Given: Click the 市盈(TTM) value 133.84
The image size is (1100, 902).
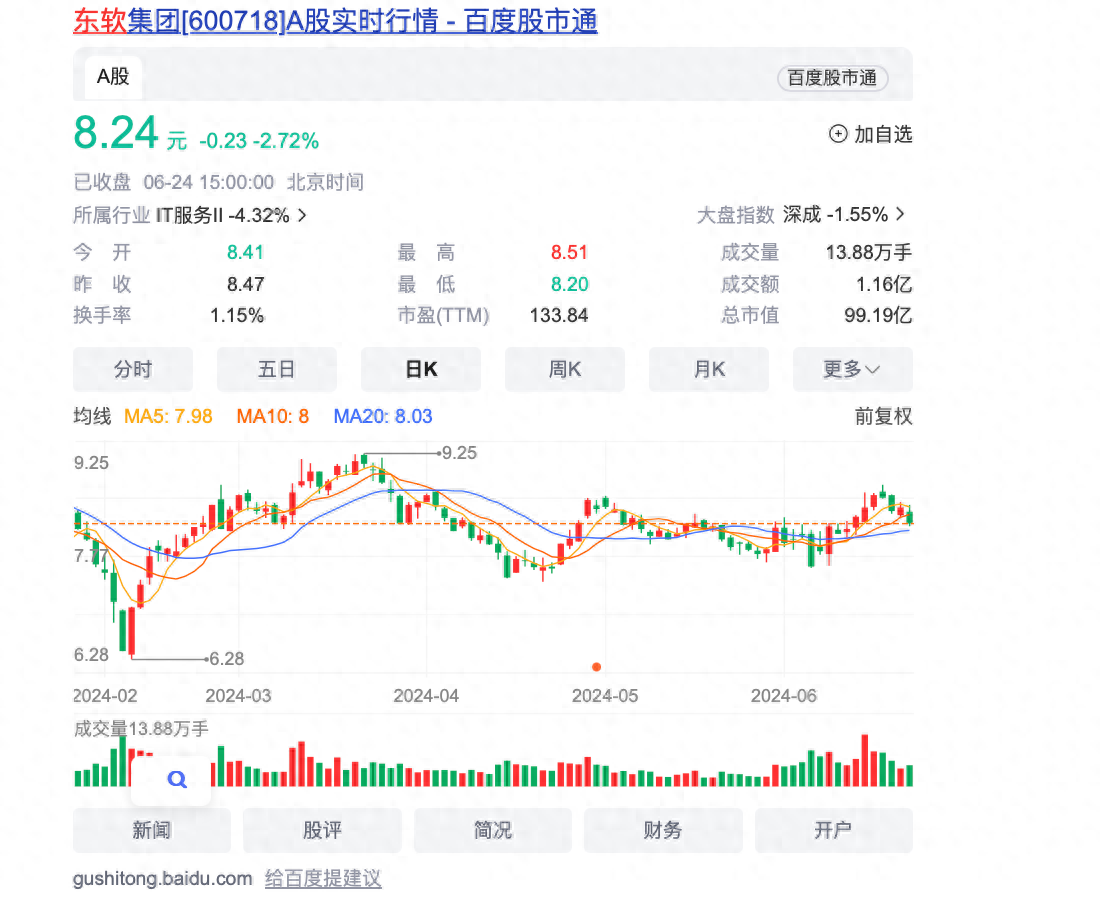Looking at the screenshot, I should 558,316.
